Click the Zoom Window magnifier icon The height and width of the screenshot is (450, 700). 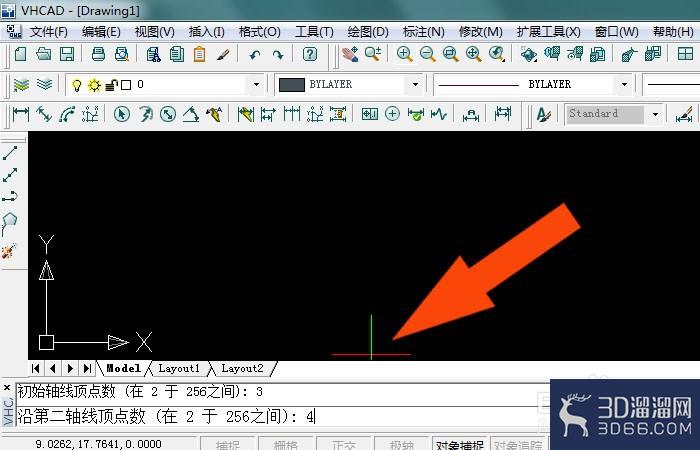(450, 54)
